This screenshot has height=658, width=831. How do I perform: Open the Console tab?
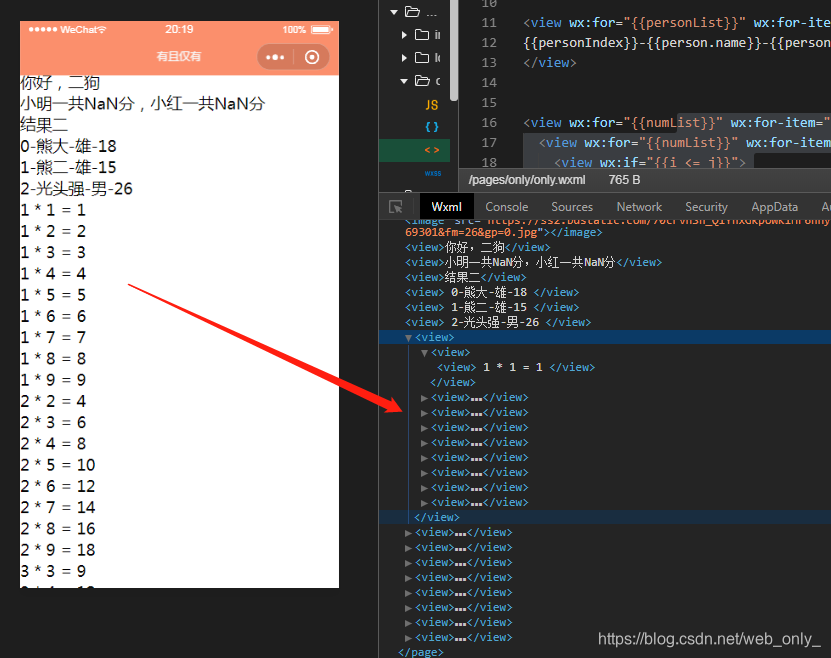pos(507,207)
